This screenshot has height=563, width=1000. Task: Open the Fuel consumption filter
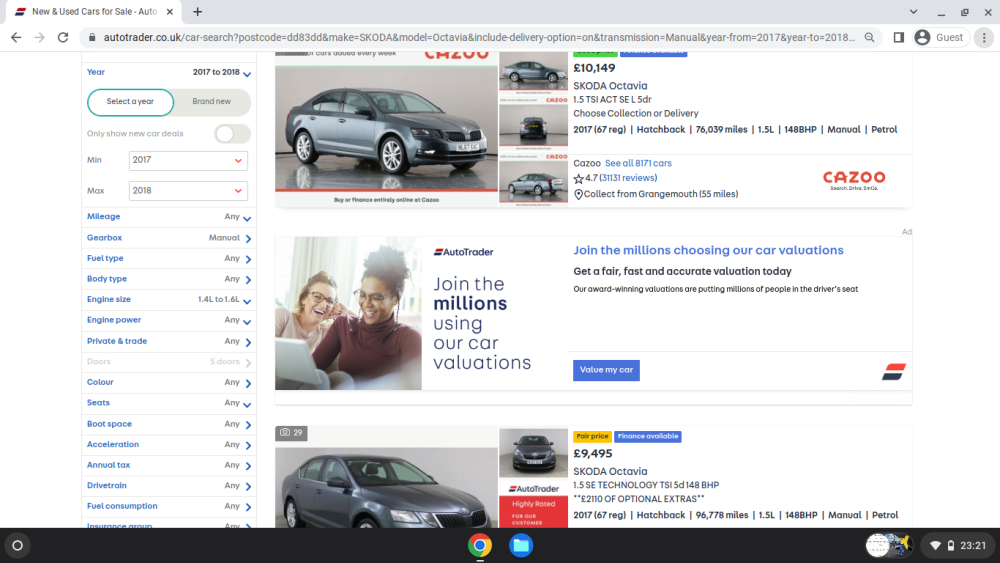pos(169,506)
